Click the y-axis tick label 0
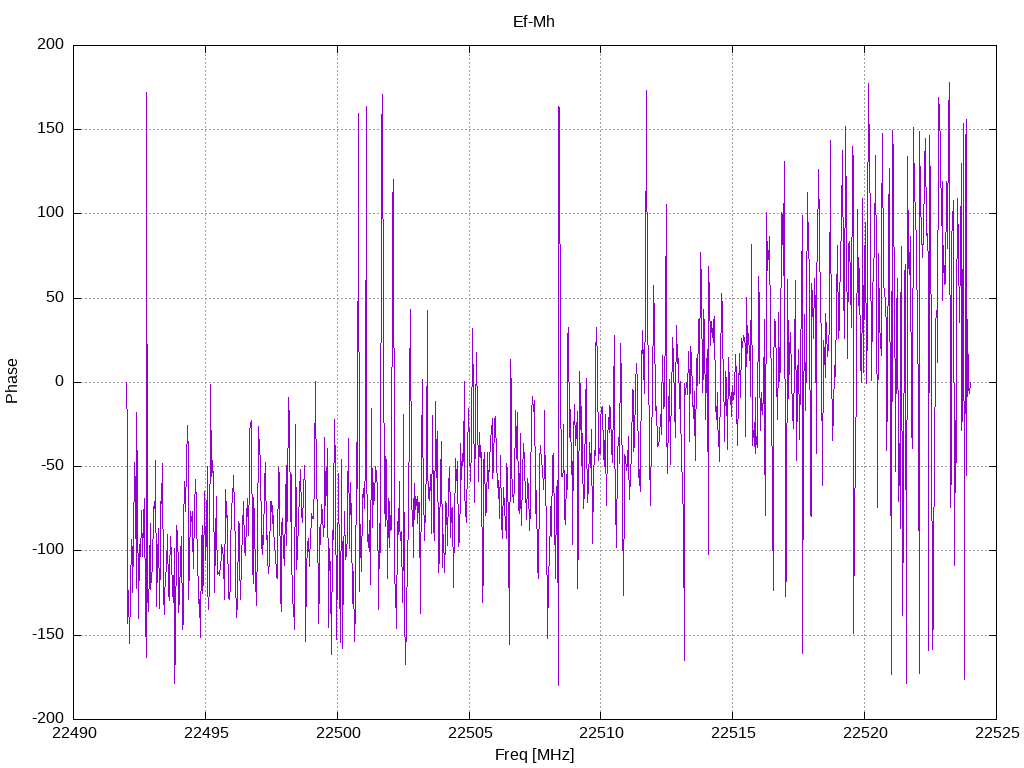Screen dimensions: 1024x768 (59, 381)
